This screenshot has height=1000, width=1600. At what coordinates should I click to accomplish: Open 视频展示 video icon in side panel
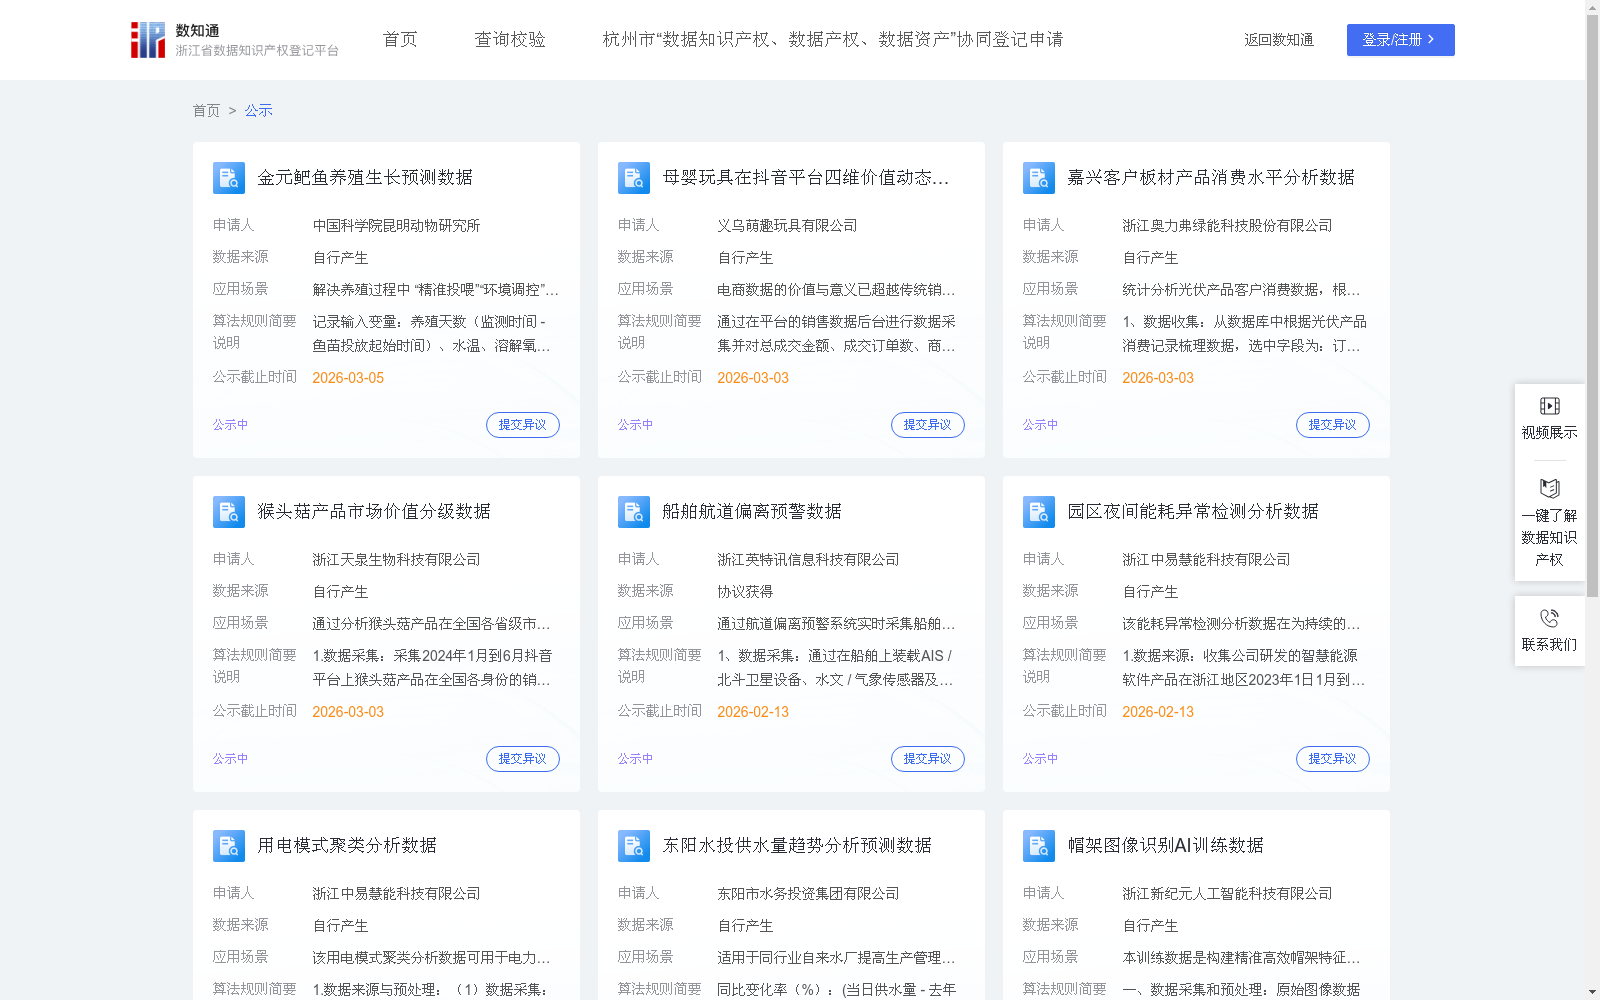(x=1550, y=406)
